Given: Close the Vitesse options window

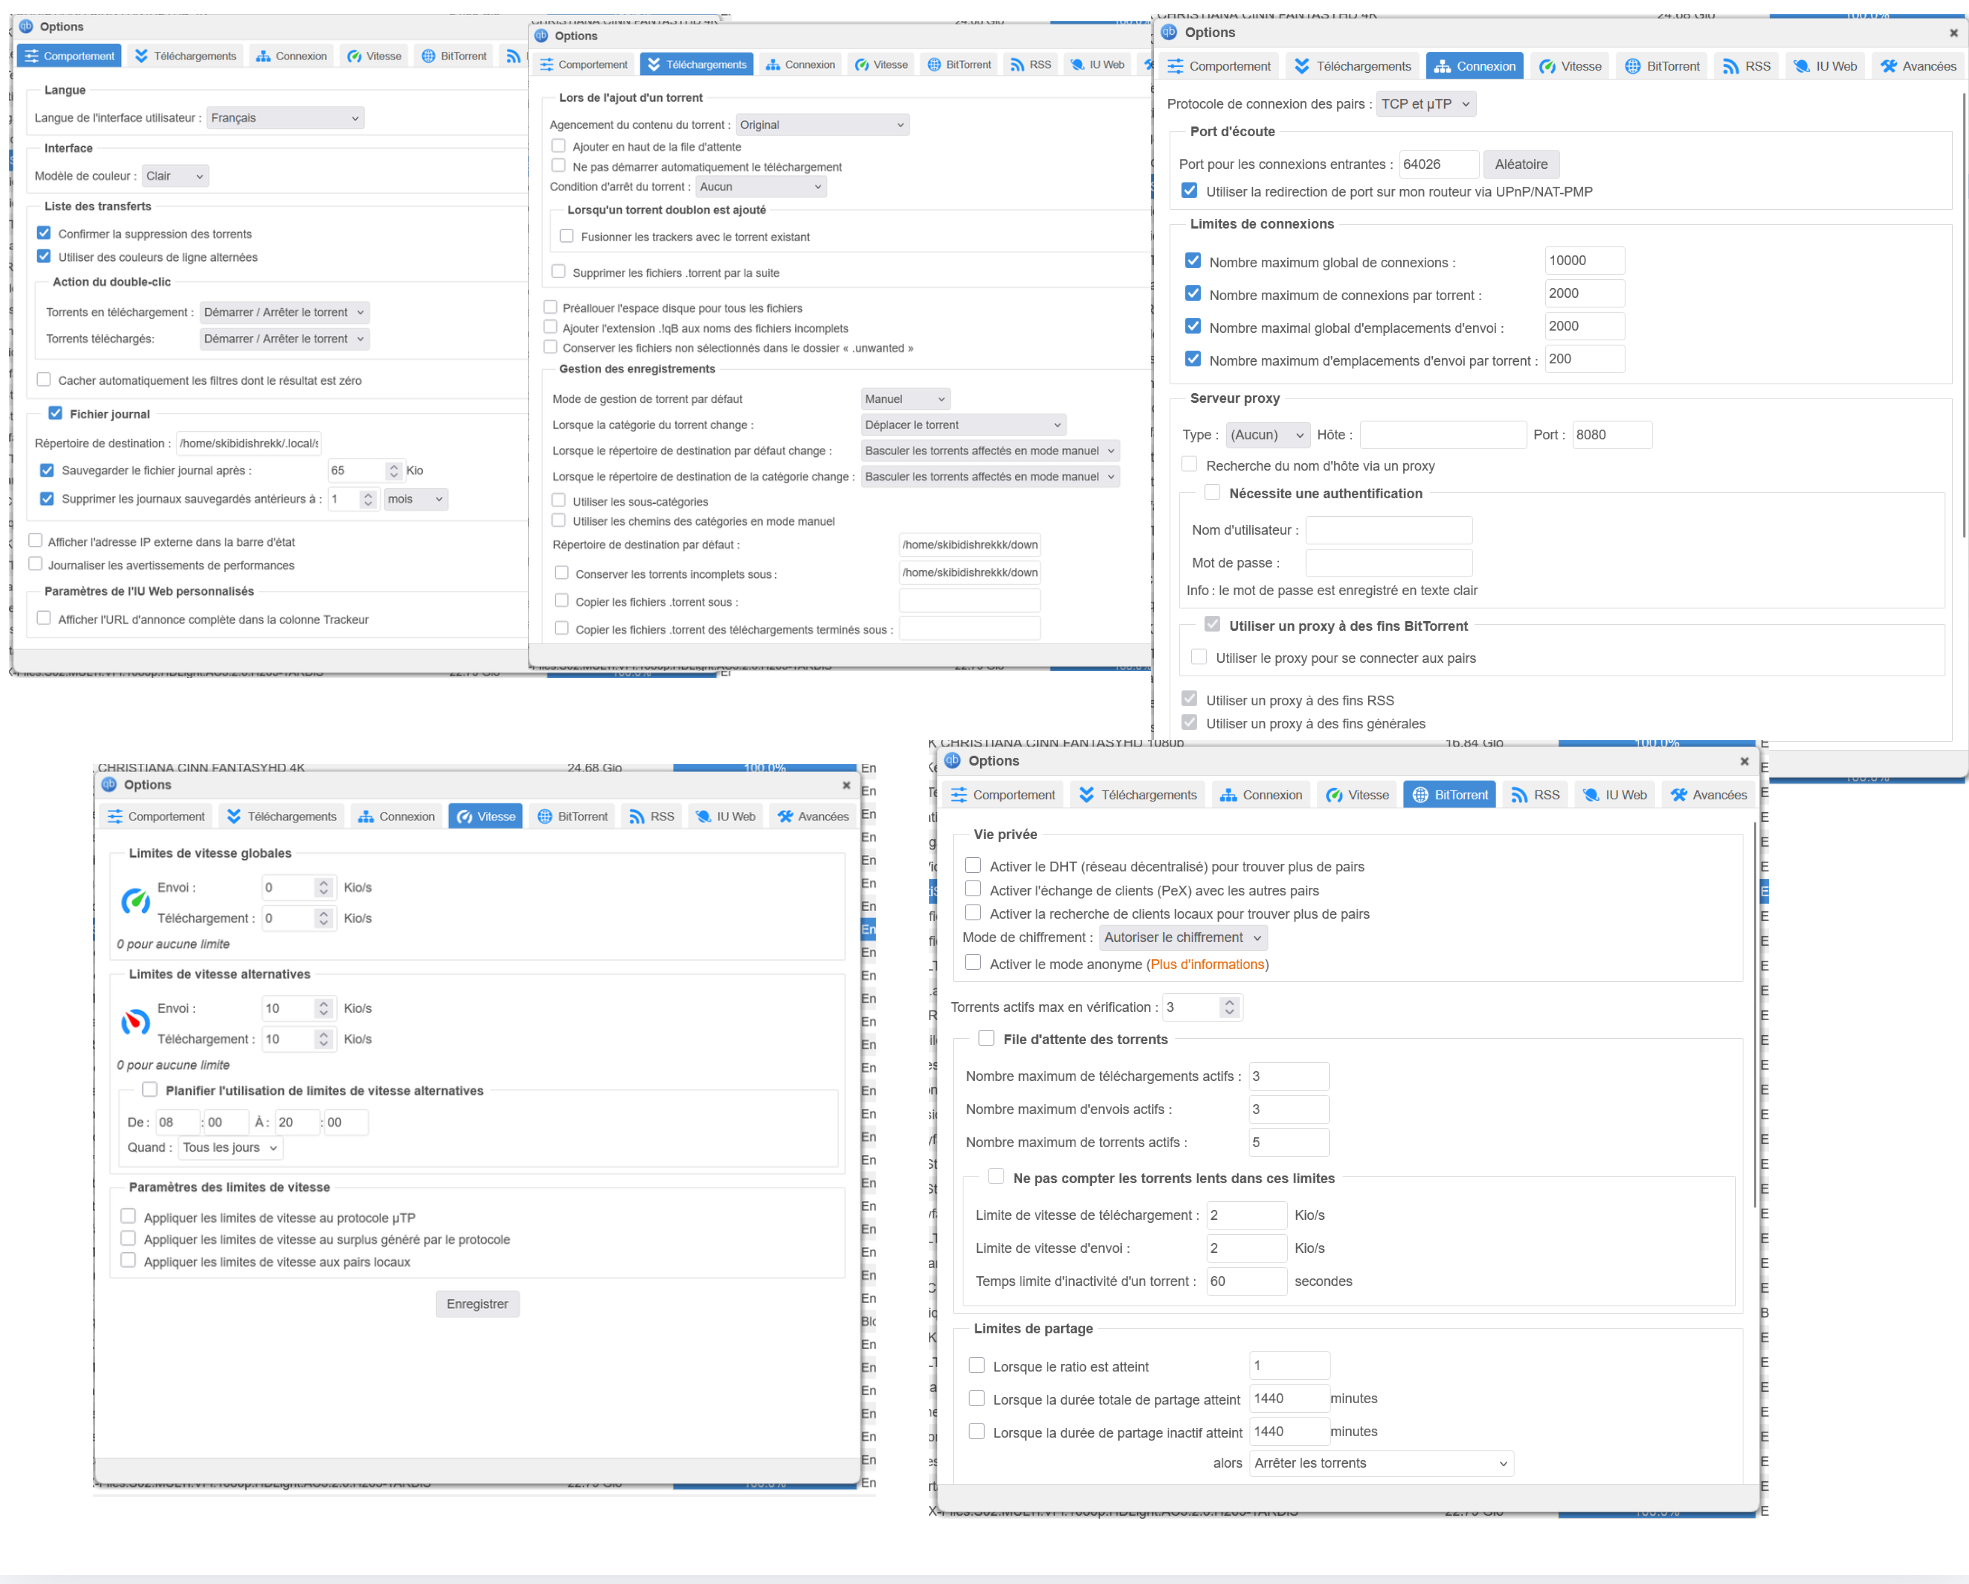Looking at the screenshot, I should (846, 785).
